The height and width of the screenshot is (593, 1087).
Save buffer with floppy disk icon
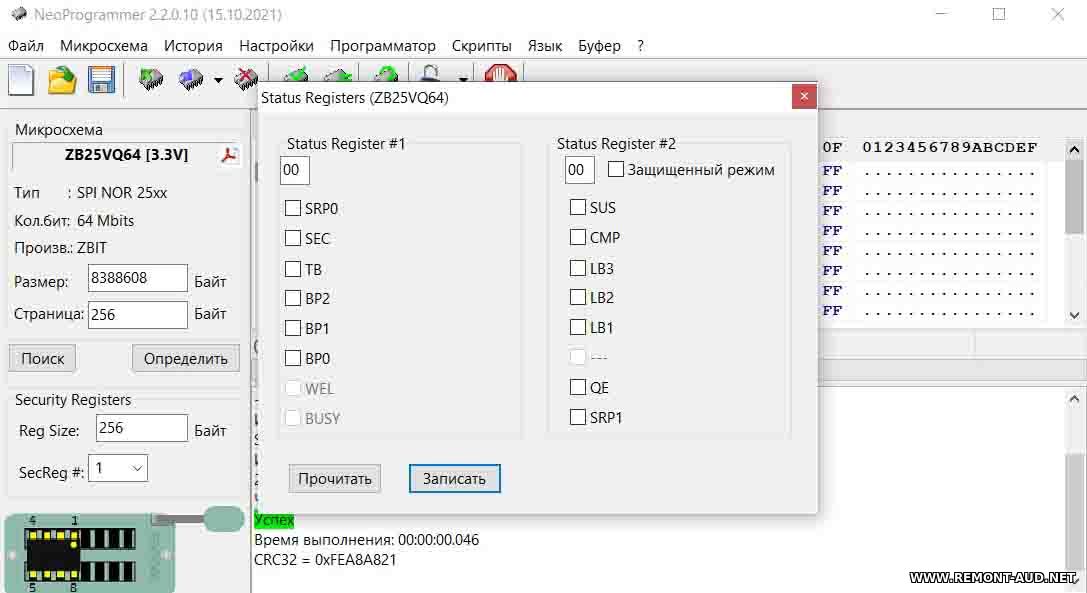coord(101,80)
